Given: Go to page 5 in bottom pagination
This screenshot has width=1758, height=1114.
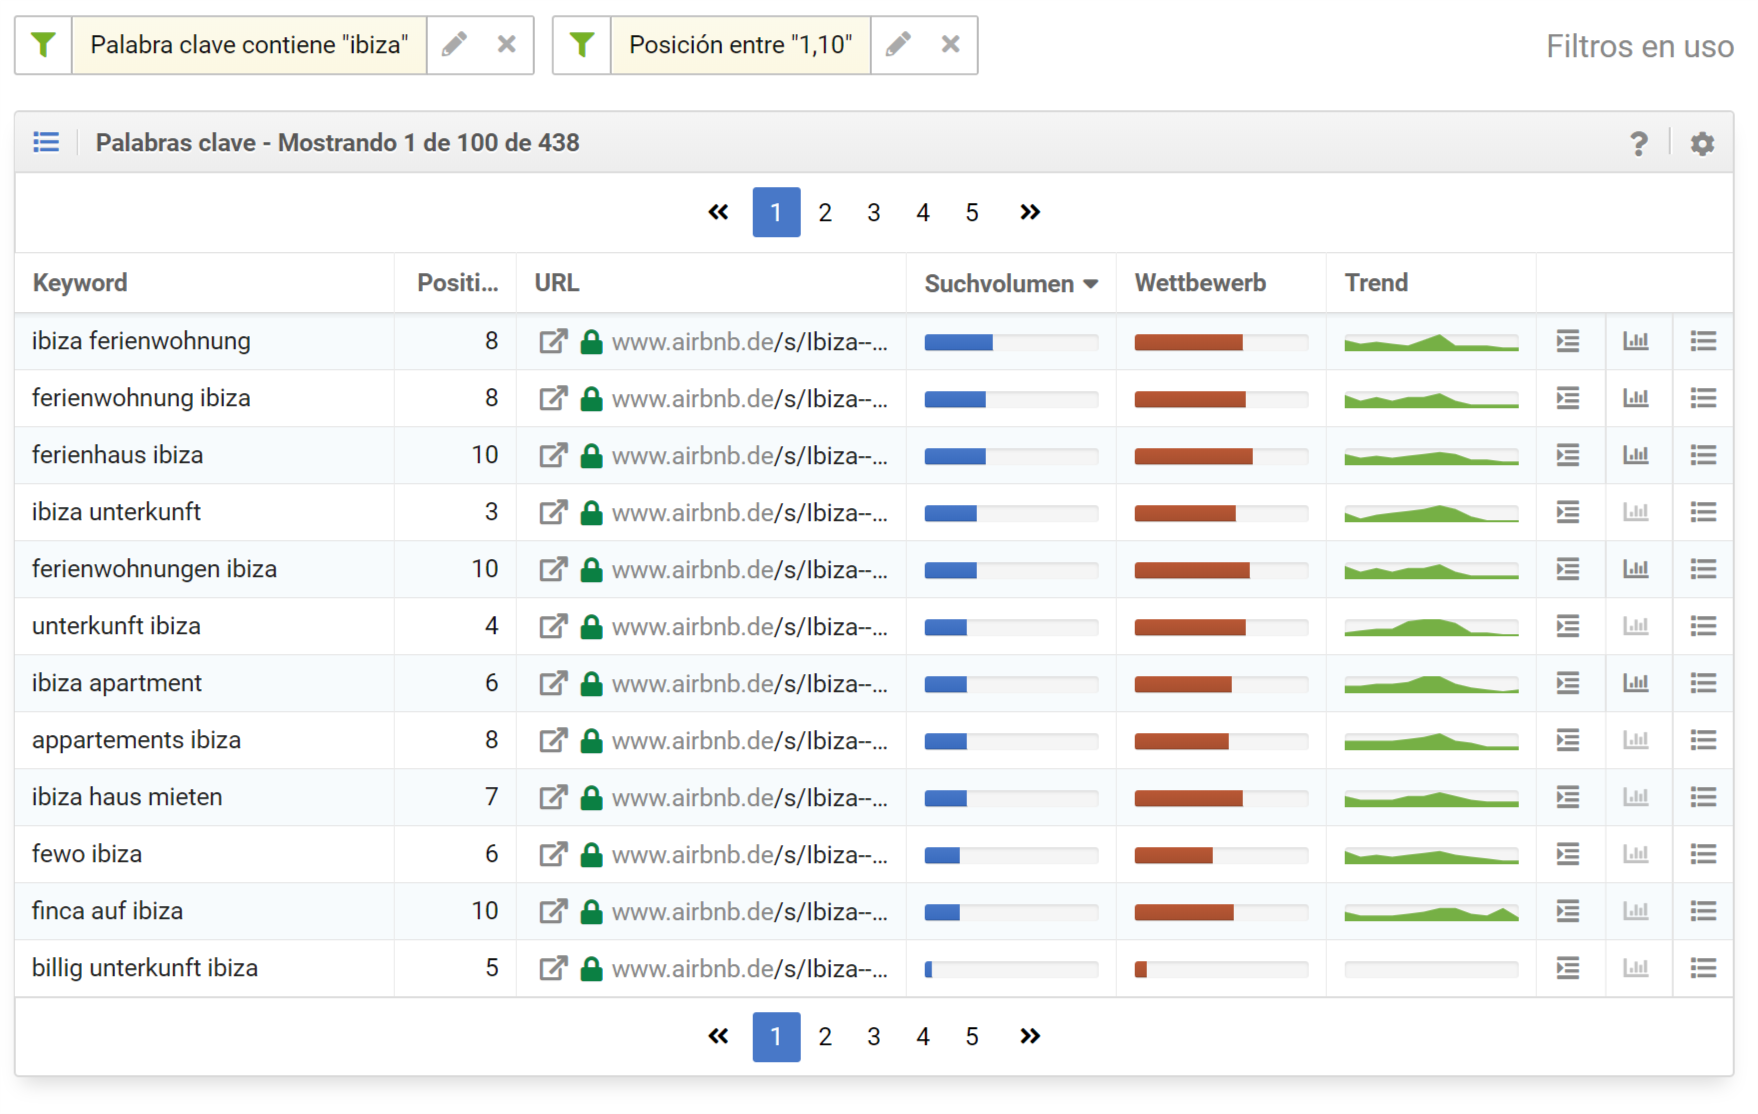Looking at the screenshot, I should point(972,1036).
